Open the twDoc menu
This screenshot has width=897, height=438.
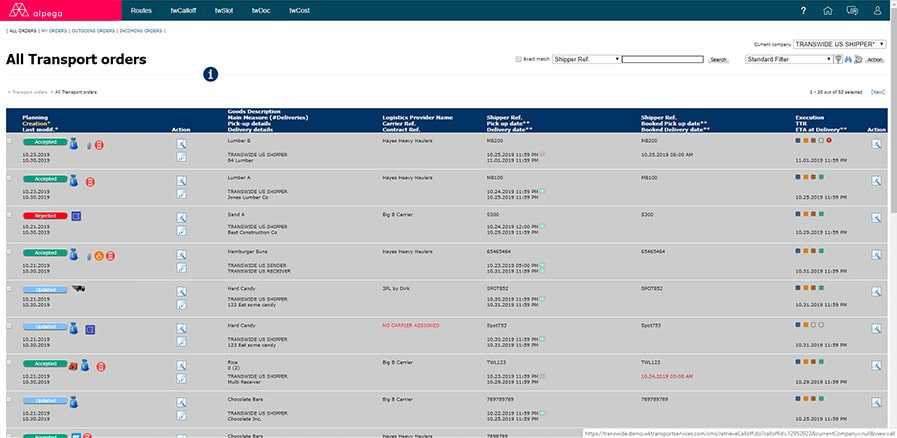261,10
